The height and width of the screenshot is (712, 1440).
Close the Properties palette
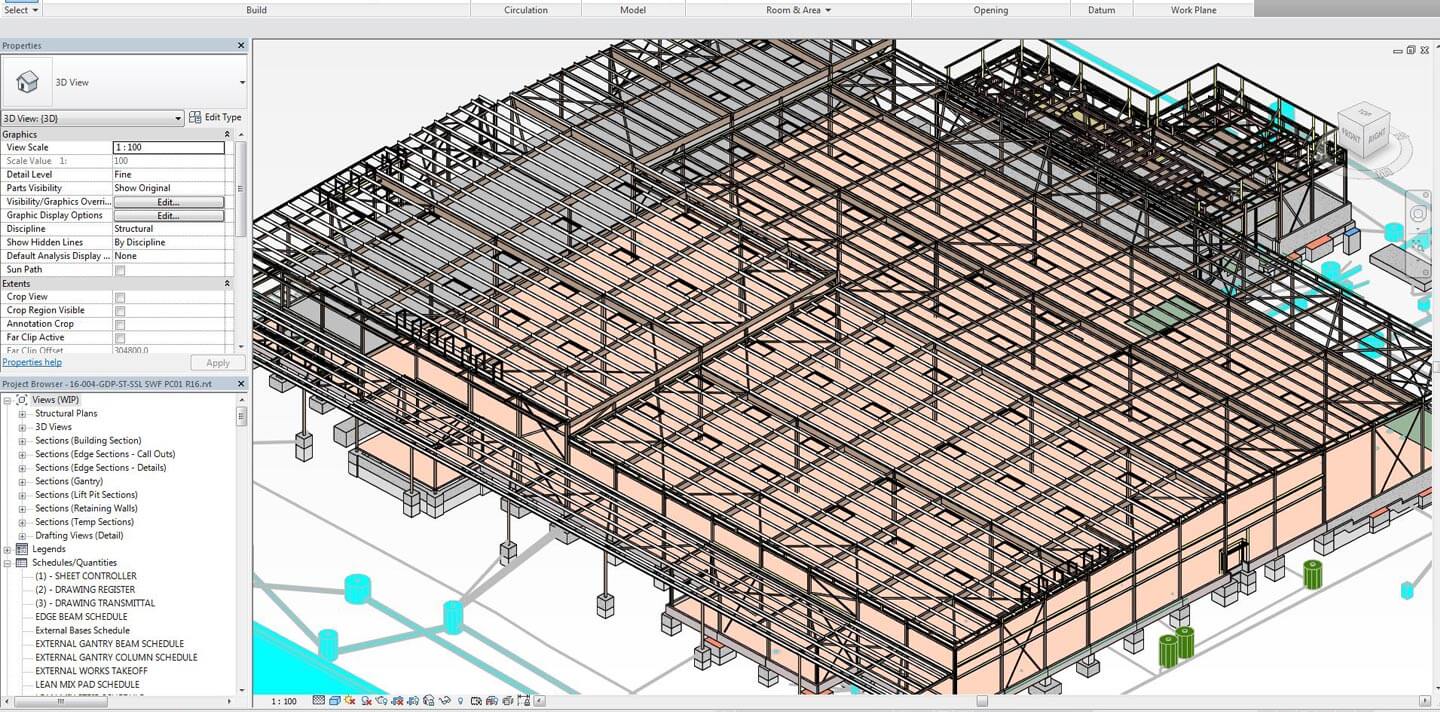point(241,46)
